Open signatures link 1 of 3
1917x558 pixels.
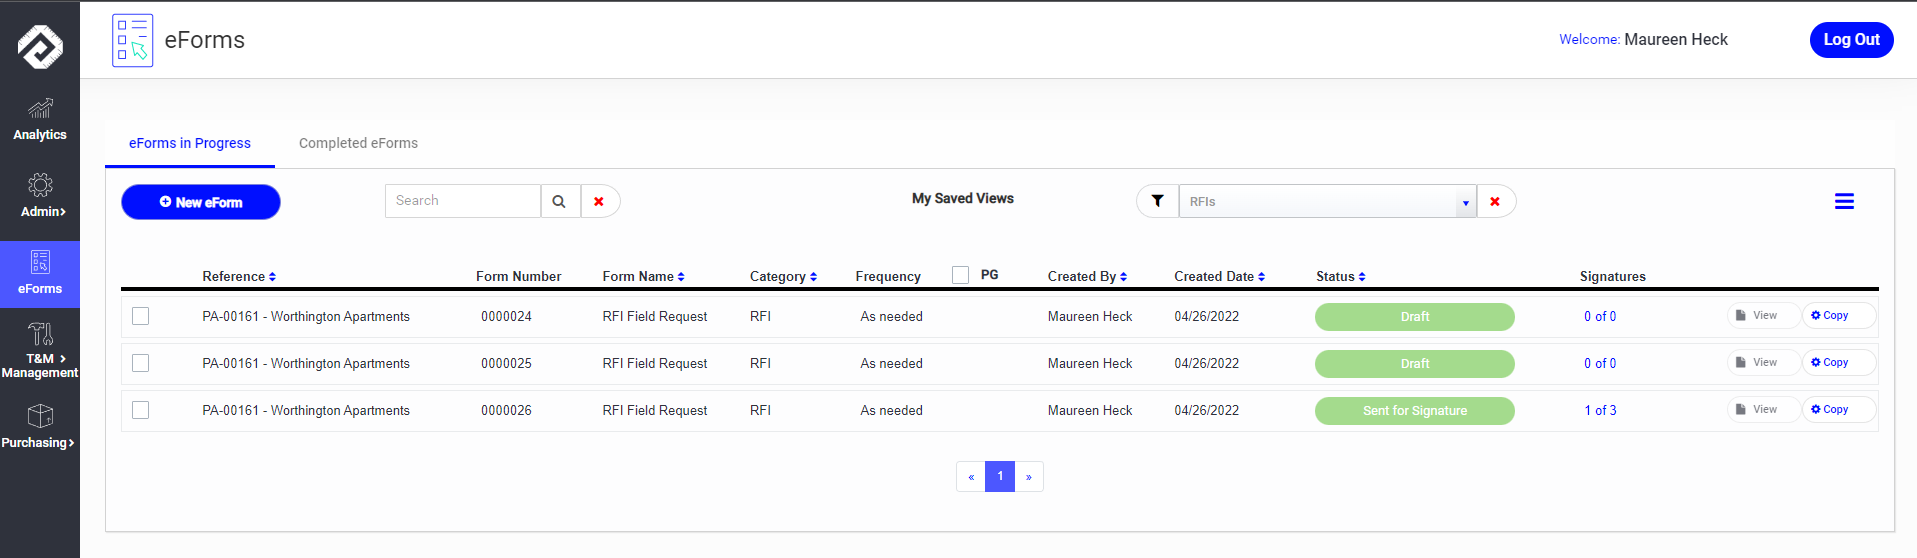pyautogui.click(x=1600, y=410)
